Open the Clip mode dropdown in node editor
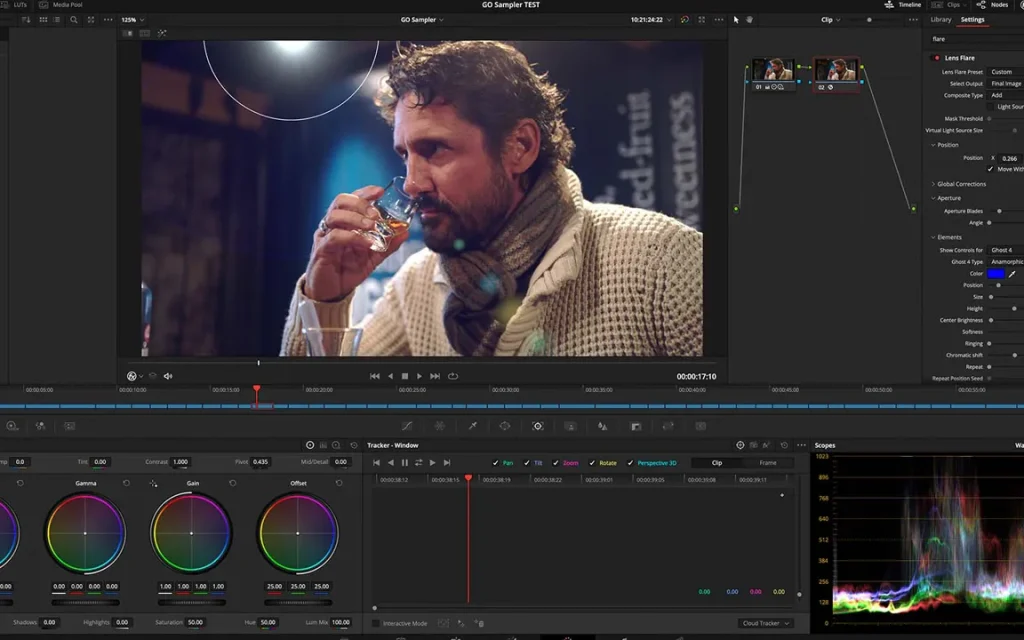Screen dimensions: 1024x640 tap(831, 20)
